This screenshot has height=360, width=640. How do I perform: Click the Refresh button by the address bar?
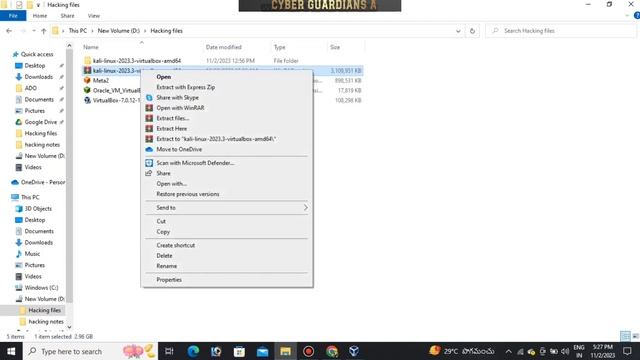472,31
